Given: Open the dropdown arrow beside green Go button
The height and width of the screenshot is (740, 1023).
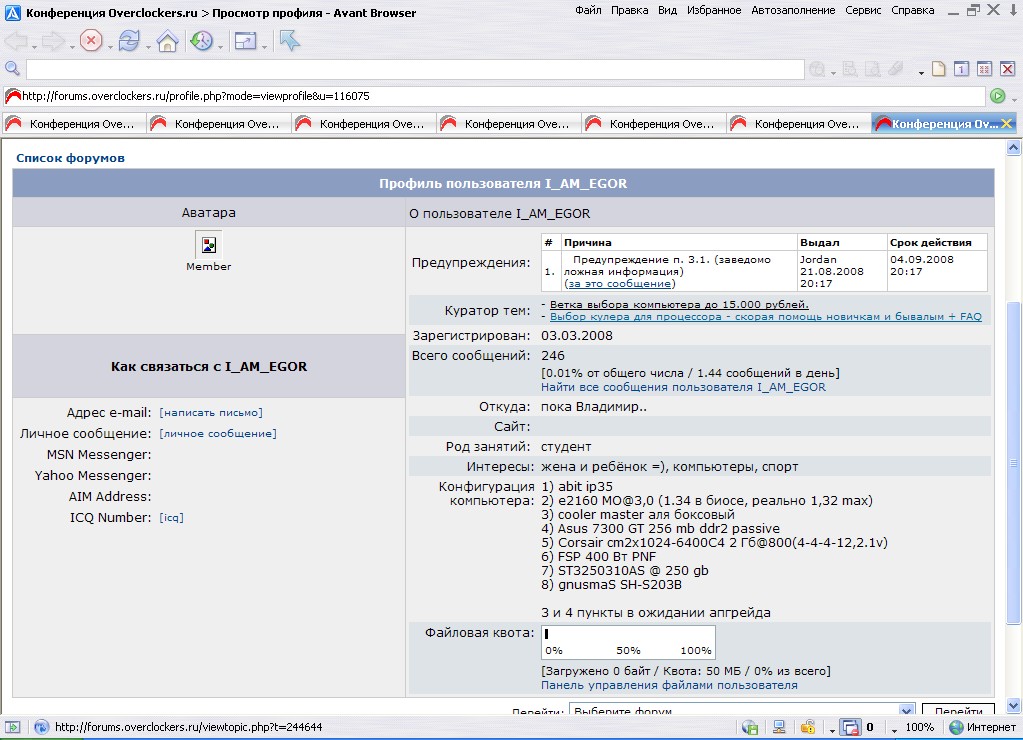Looking at the screenshot, I should point(1014,99).
